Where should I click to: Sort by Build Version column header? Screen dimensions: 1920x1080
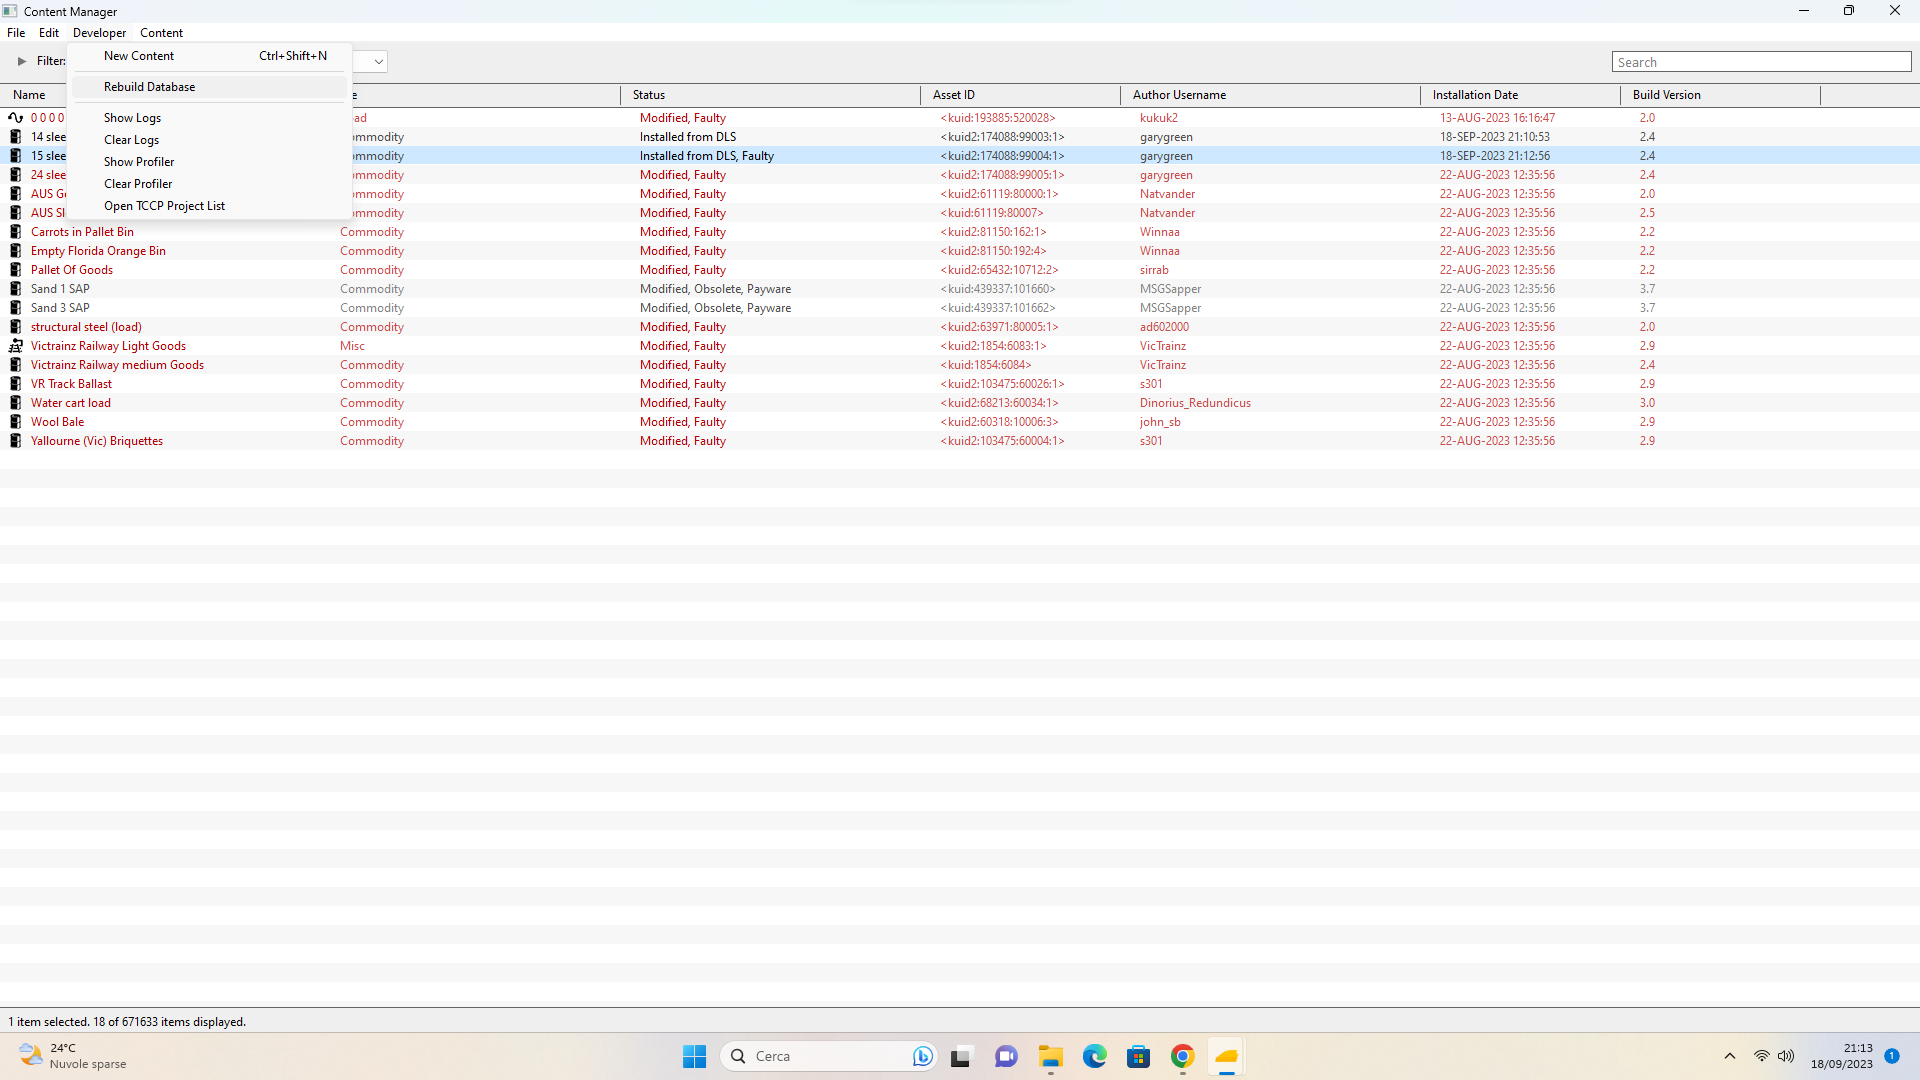pos(1720,95)
